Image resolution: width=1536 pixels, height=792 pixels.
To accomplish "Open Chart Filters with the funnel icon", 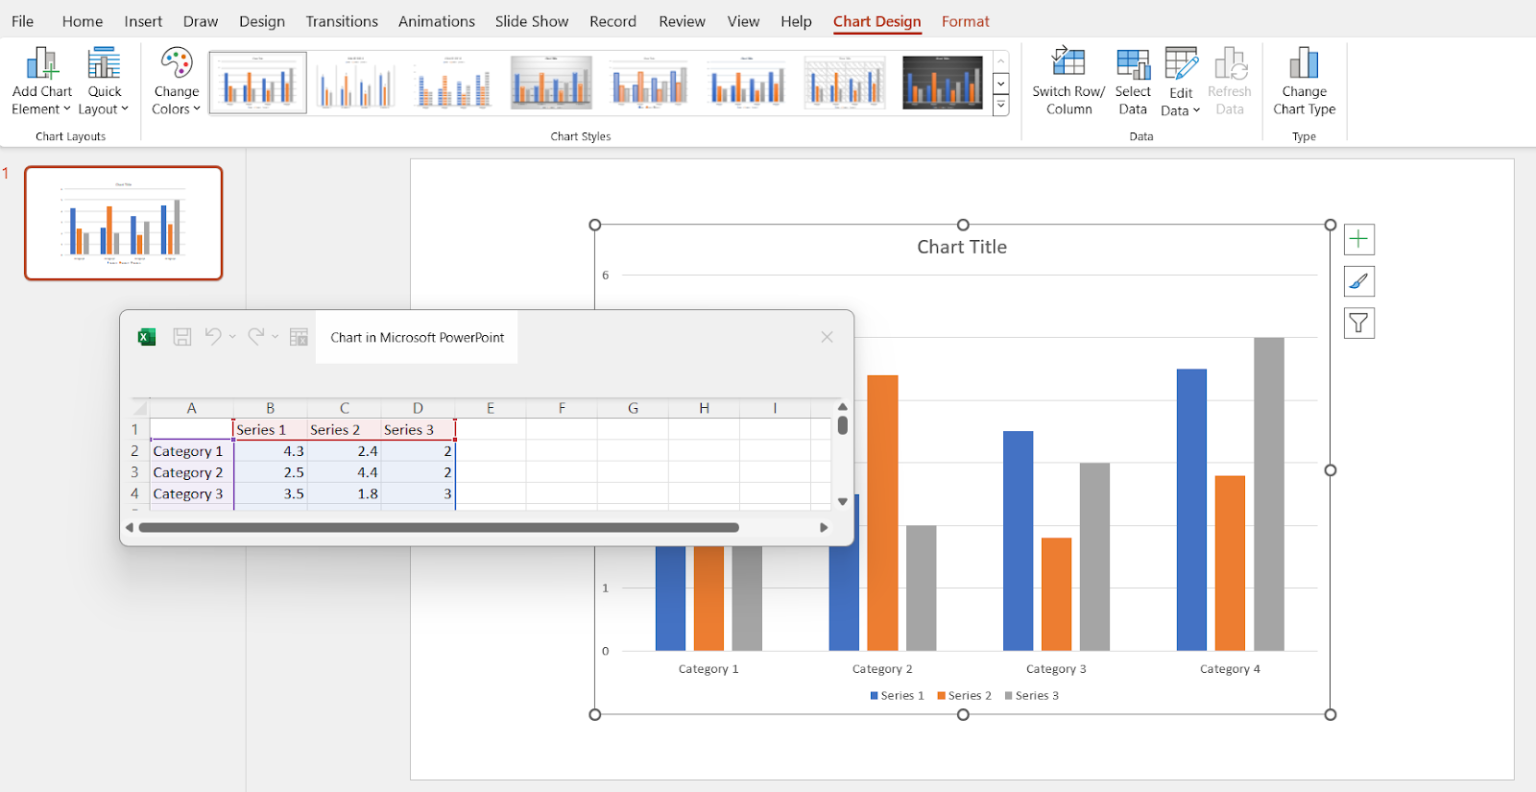I will click(x=1359, y=323).
